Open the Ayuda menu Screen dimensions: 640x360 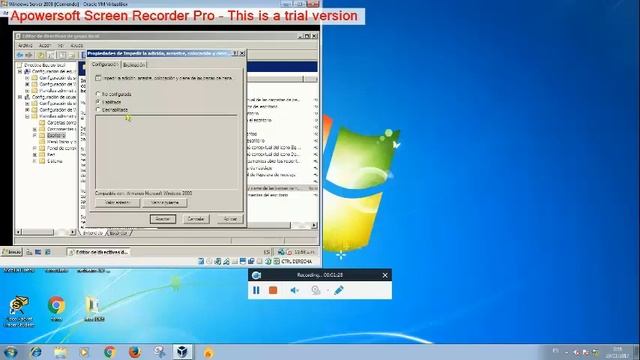[76, 45]
